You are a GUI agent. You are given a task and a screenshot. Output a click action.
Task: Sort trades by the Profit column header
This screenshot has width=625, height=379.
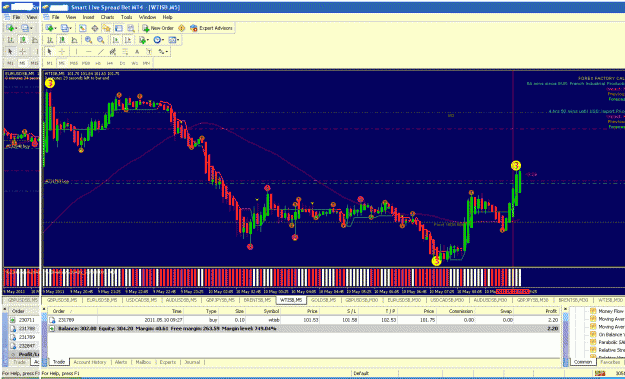[552, 311]
